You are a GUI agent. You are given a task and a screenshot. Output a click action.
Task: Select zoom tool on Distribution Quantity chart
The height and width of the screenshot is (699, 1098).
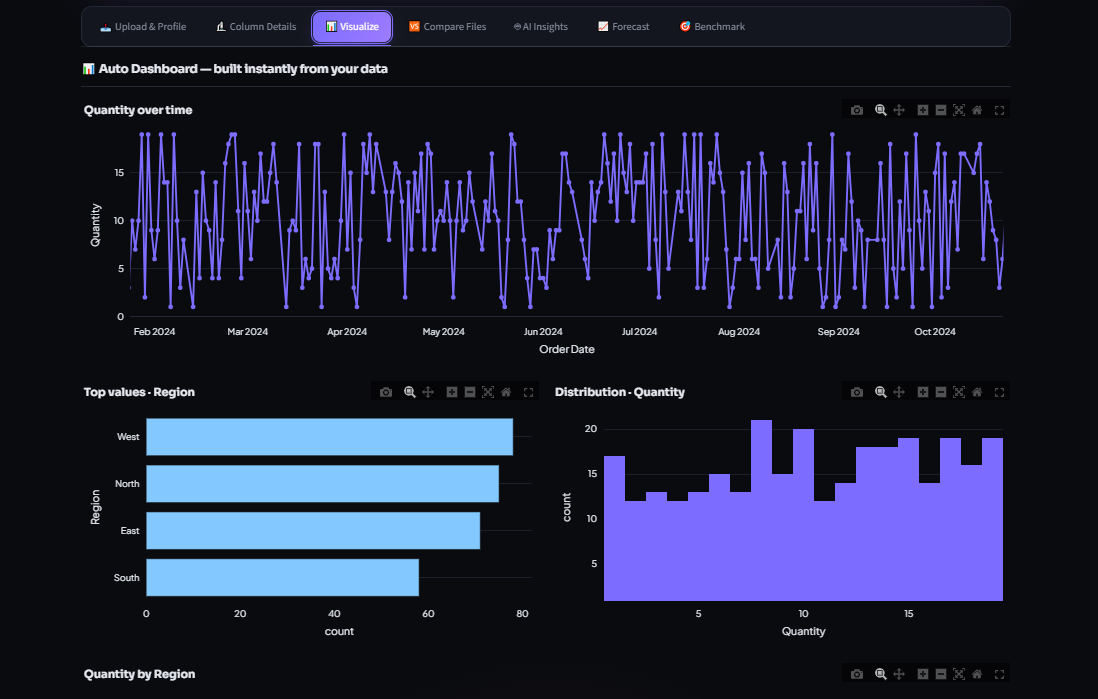tap(881, 392)
